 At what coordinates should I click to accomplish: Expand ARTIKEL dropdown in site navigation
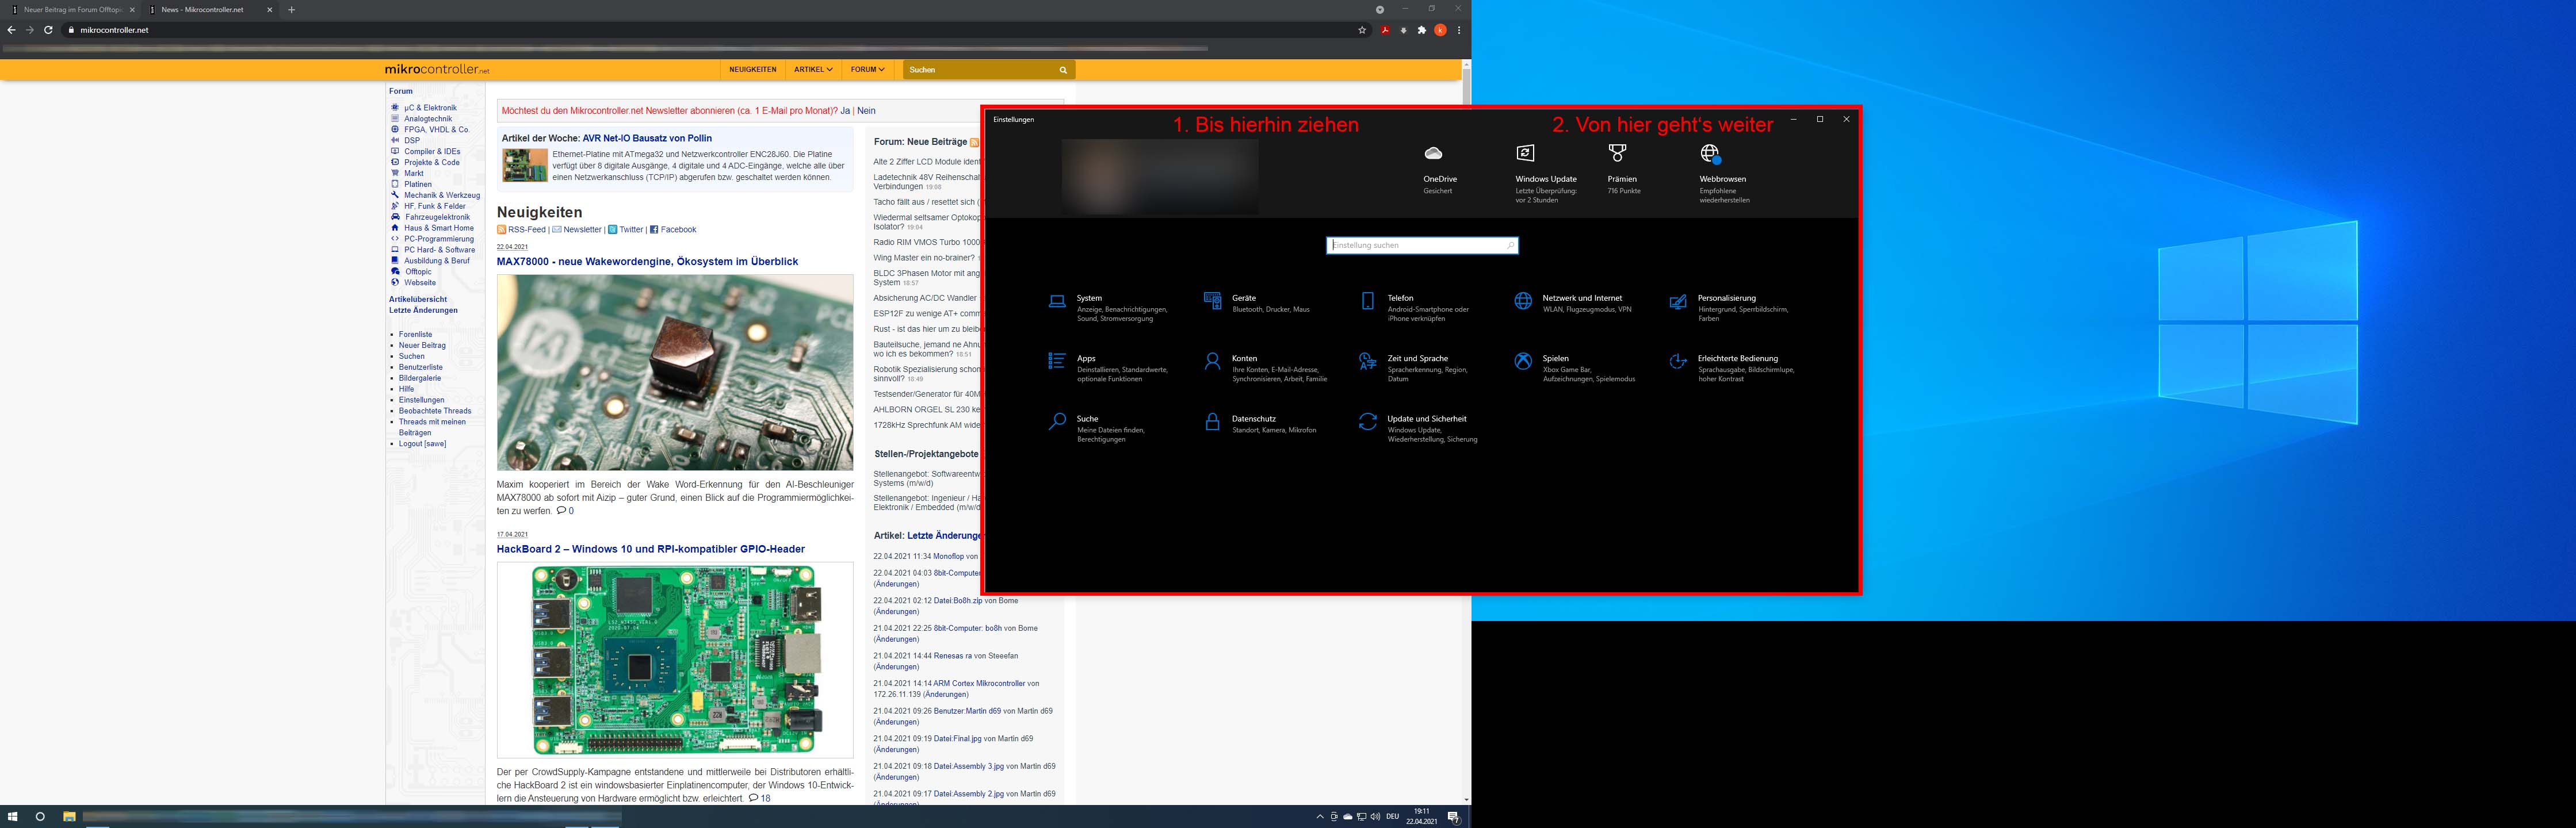pos(813,70)
